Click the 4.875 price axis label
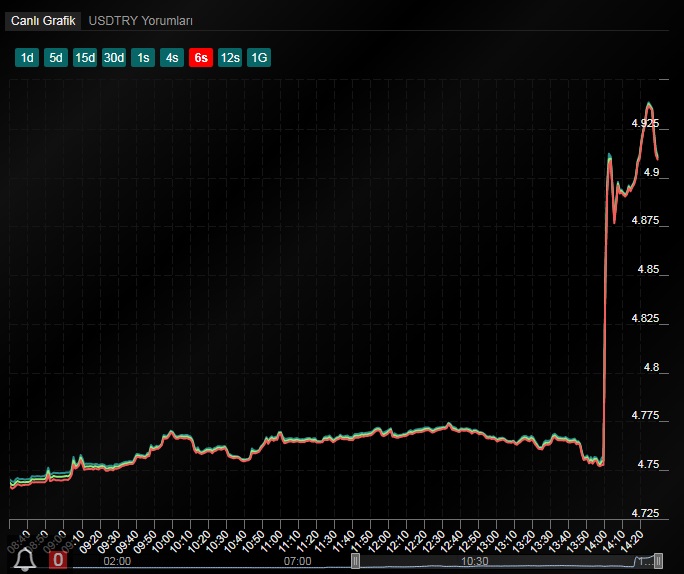684x574 pixels. click(645, 220)
